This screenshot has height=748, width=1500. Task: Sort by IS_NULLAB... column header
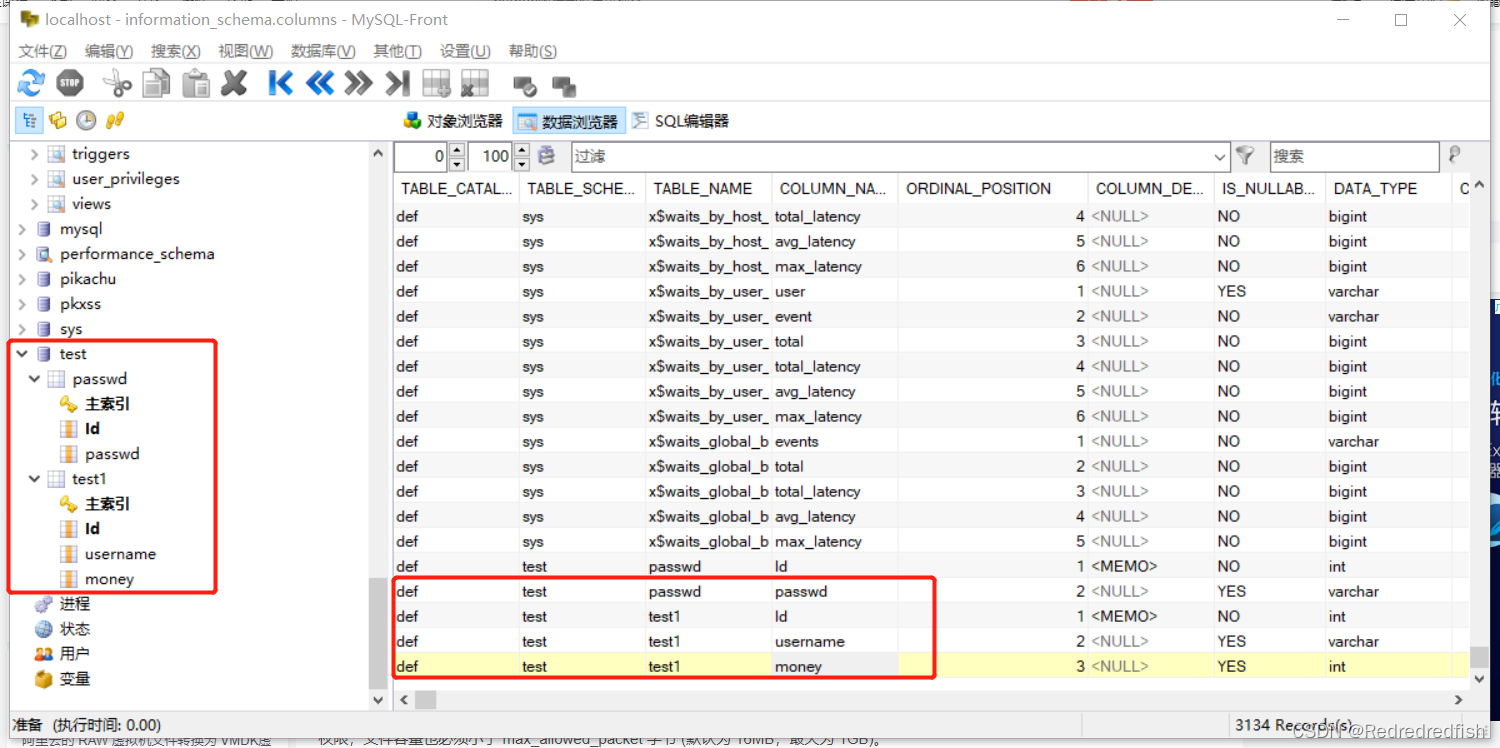(1269, 188)
